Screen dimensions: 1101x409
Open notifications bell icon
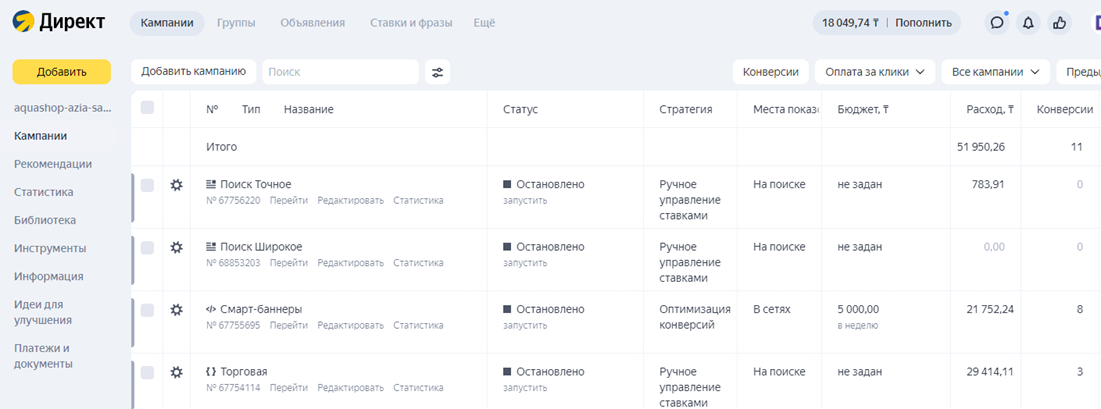coord(1028,22)
